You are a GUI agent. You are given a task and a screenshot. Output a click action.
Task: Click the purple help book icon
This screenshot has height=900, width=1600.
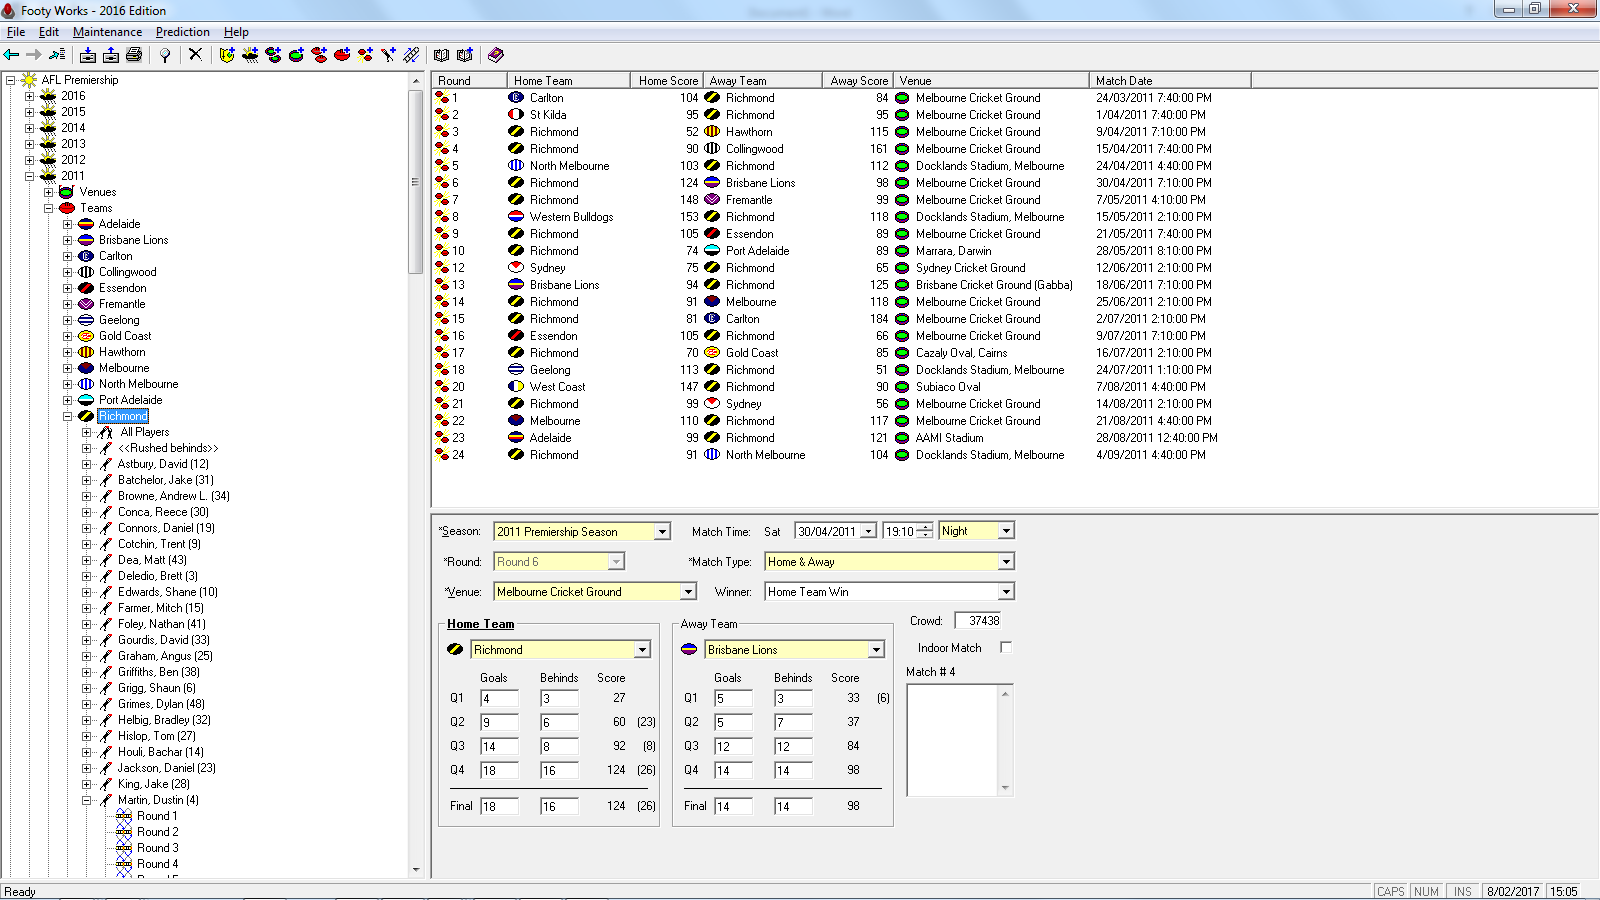(495, 55)
